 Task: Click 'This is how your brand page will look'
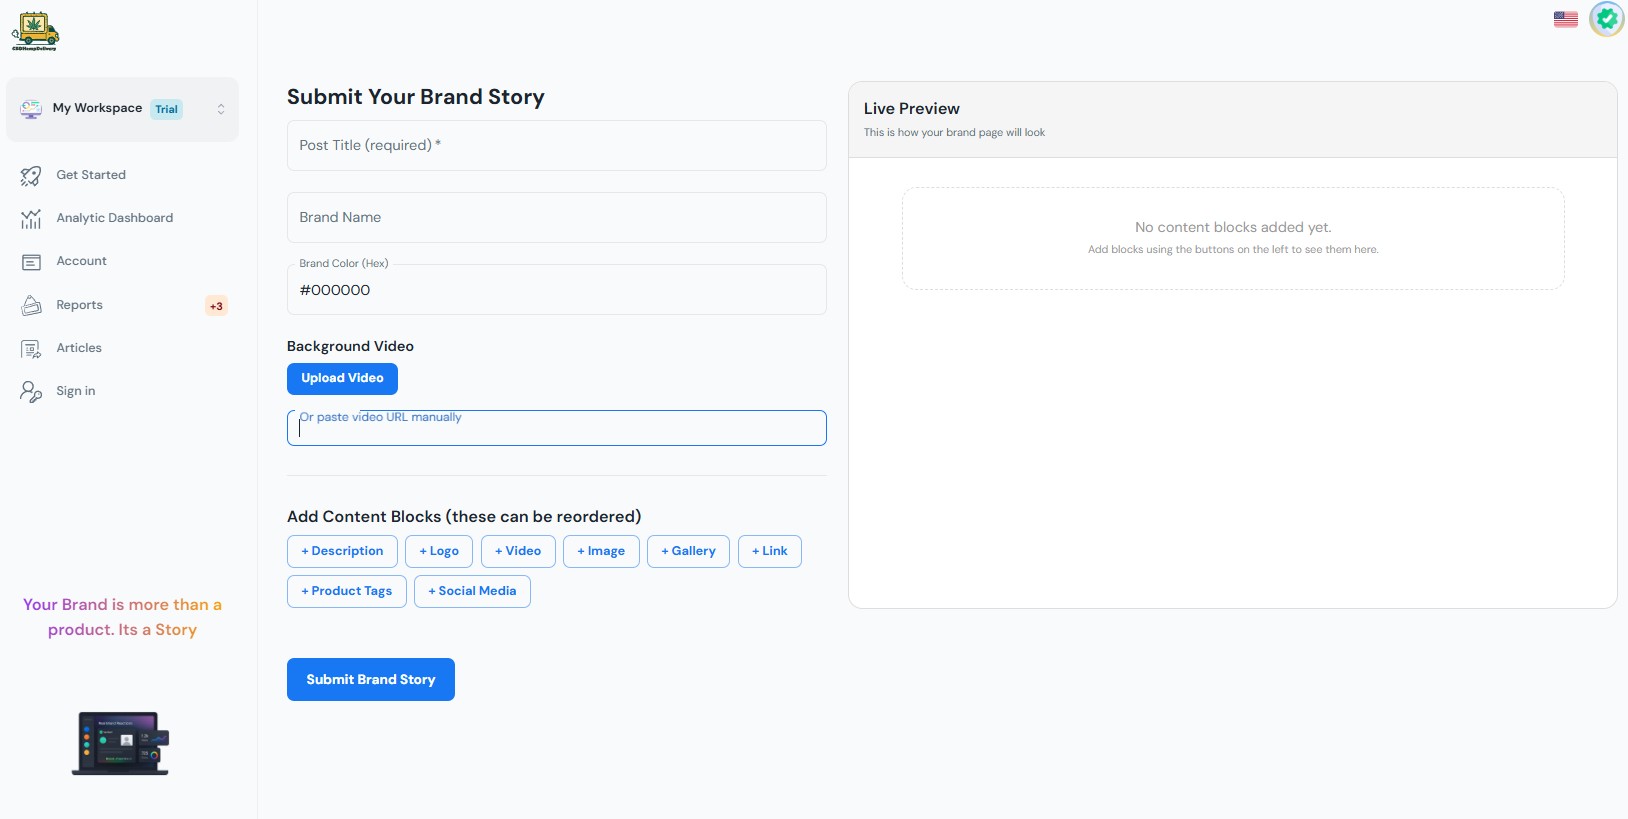point(954,132)
